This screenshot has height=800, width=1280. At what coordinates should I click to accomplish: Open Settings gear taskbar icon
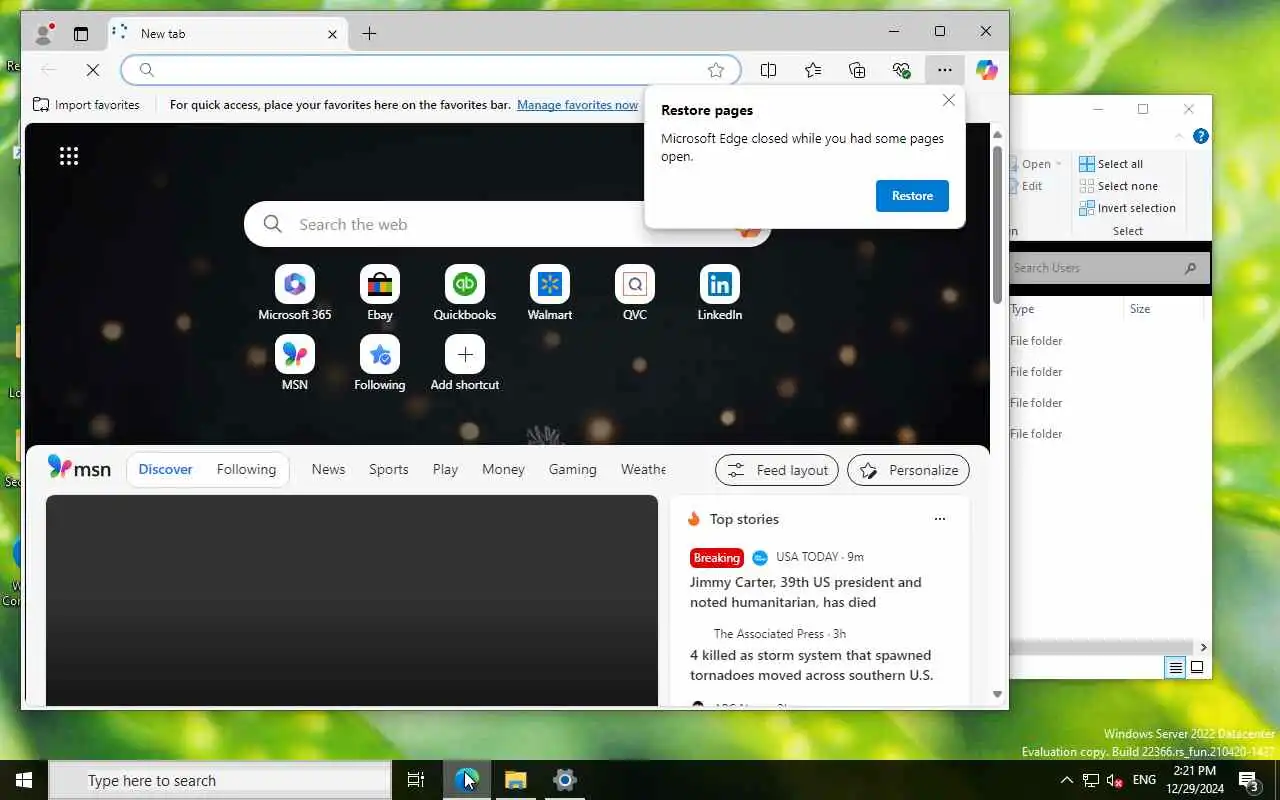(565, 780)
